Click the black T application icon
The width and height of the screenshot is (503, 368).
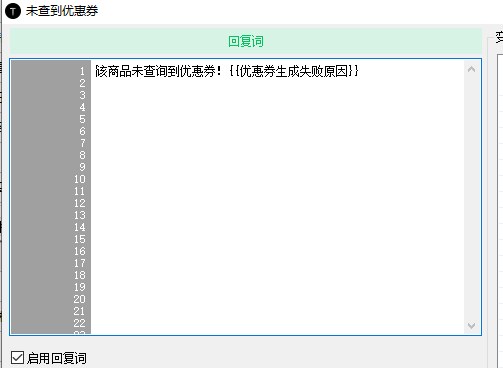(x=13, y=11)
